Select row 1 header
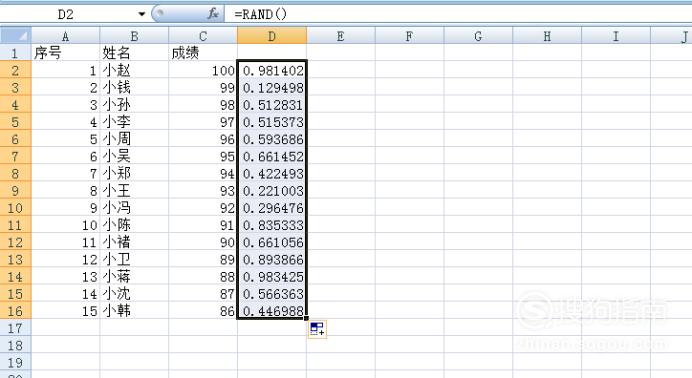692x378 pixels. pos(15,53)
